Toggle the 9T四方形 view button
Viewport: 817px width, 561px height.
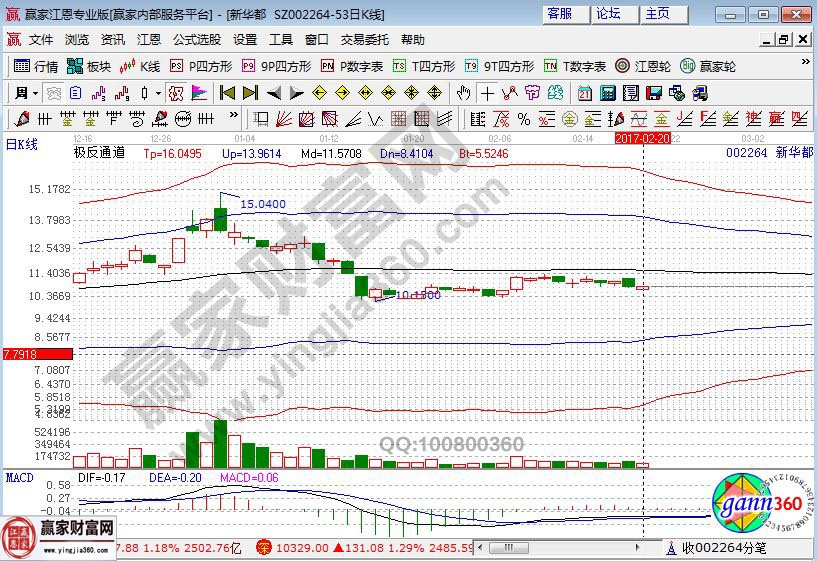(x=507, y=66)
